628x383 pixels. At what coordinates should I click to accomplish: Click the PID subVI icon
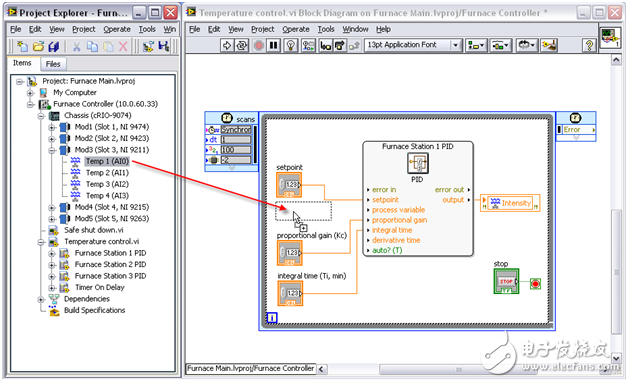tap(418, 164)
